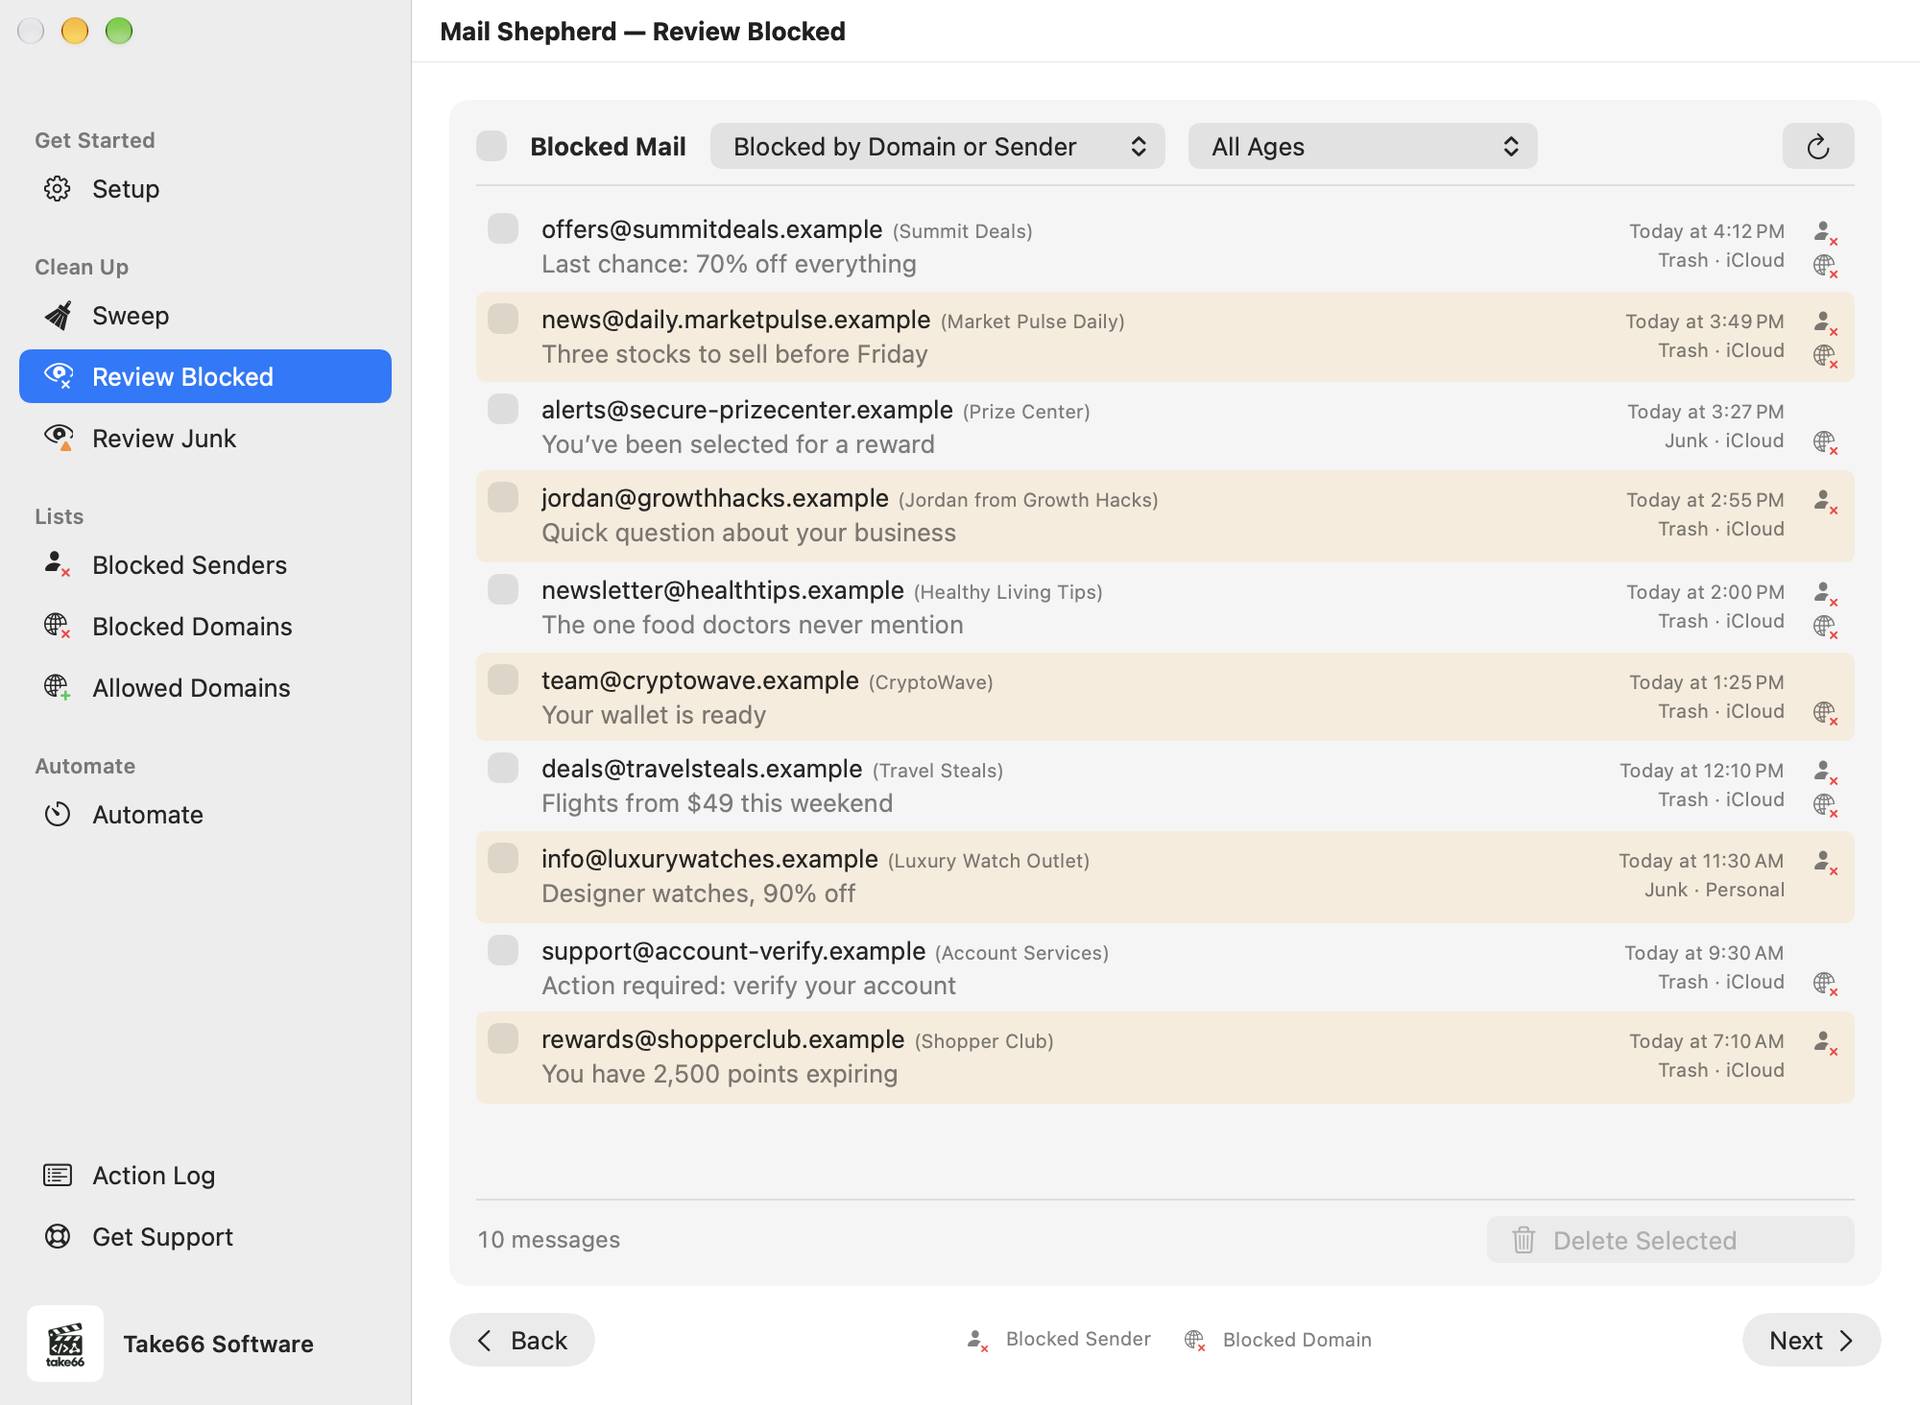1920x1405 pixels.
Task: Click blocked domain icon for support@account-verify.example
Action: pyautogui.click(x=1825, y=983)
